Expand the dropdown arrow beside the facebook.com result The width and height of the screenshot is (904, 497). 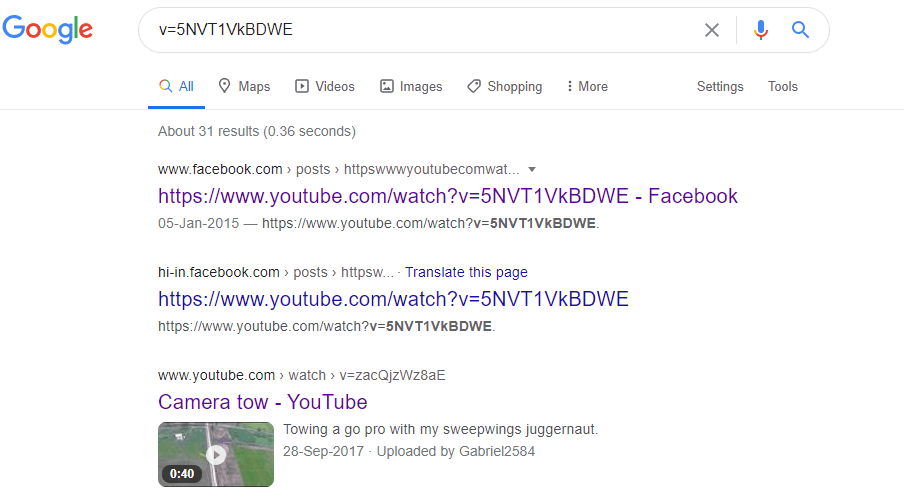tap(532, 170)
